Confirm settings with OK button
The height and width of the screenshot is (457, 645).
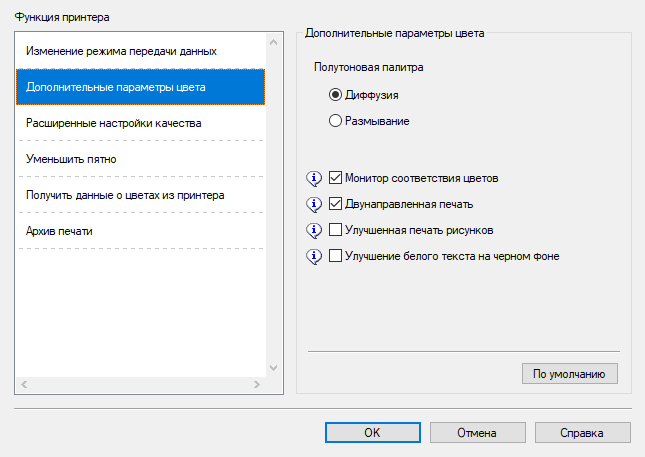pyautogui.click(x=371, y=433)
